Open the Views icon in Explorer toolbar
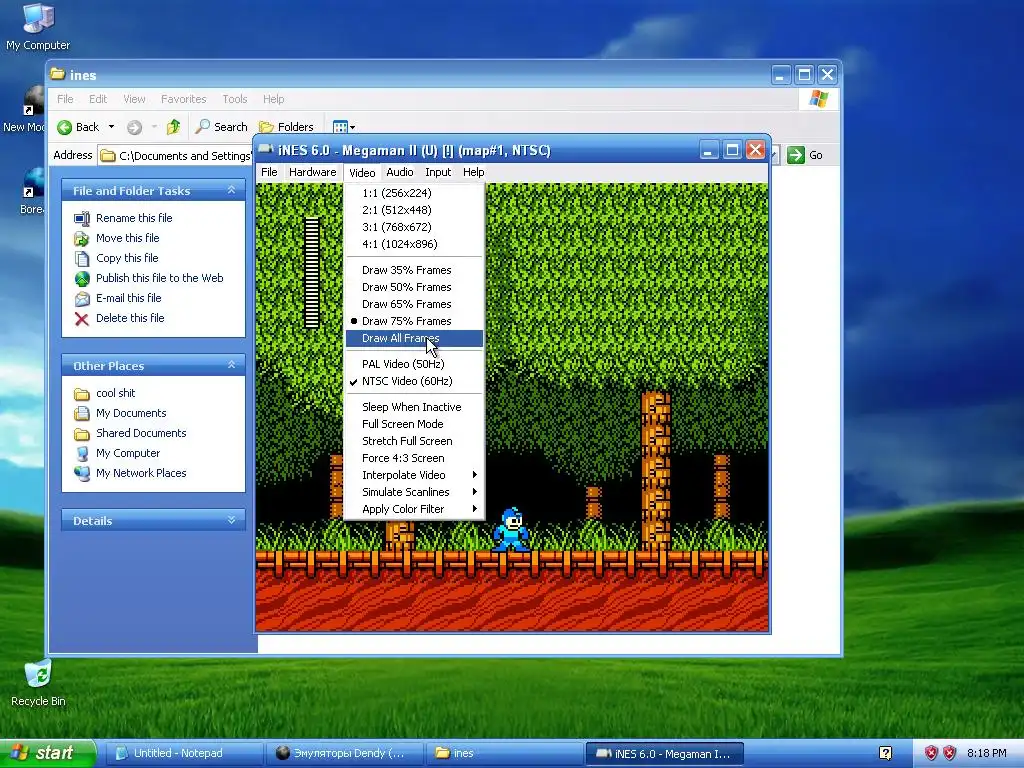This screenshot has width=1024, height=768. point(340,127)
